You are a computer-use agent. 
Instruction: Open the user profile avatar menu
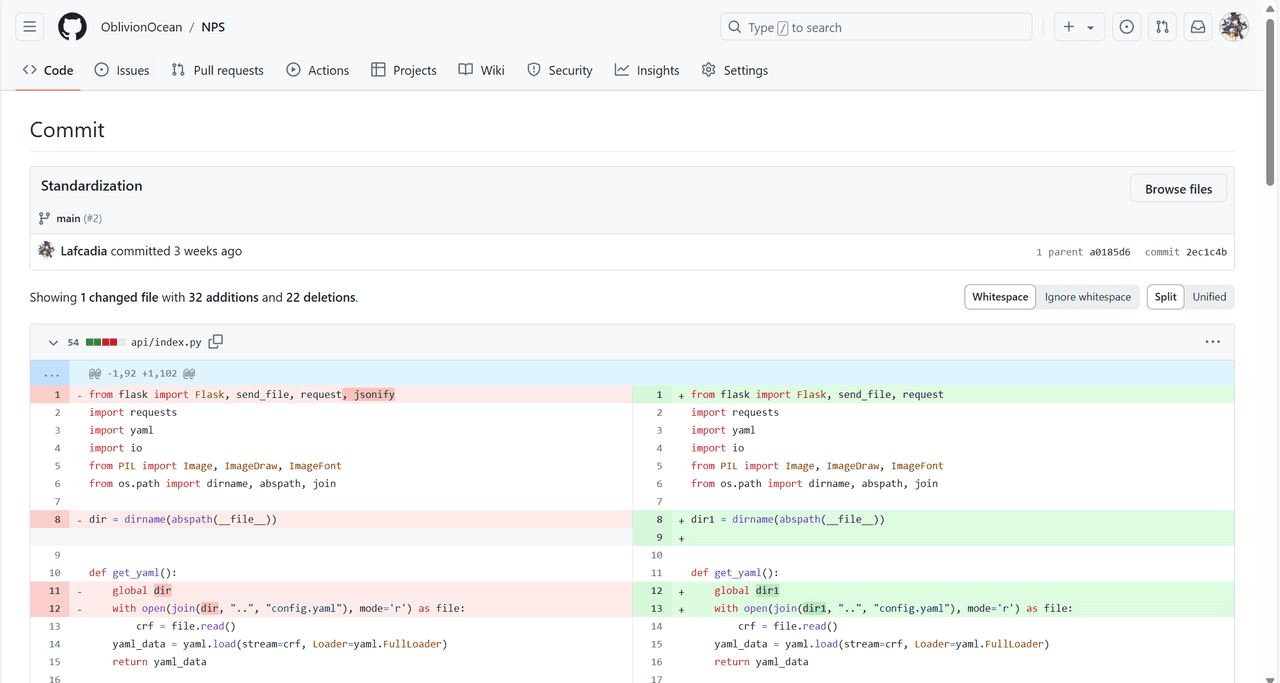pos(1234,27)
